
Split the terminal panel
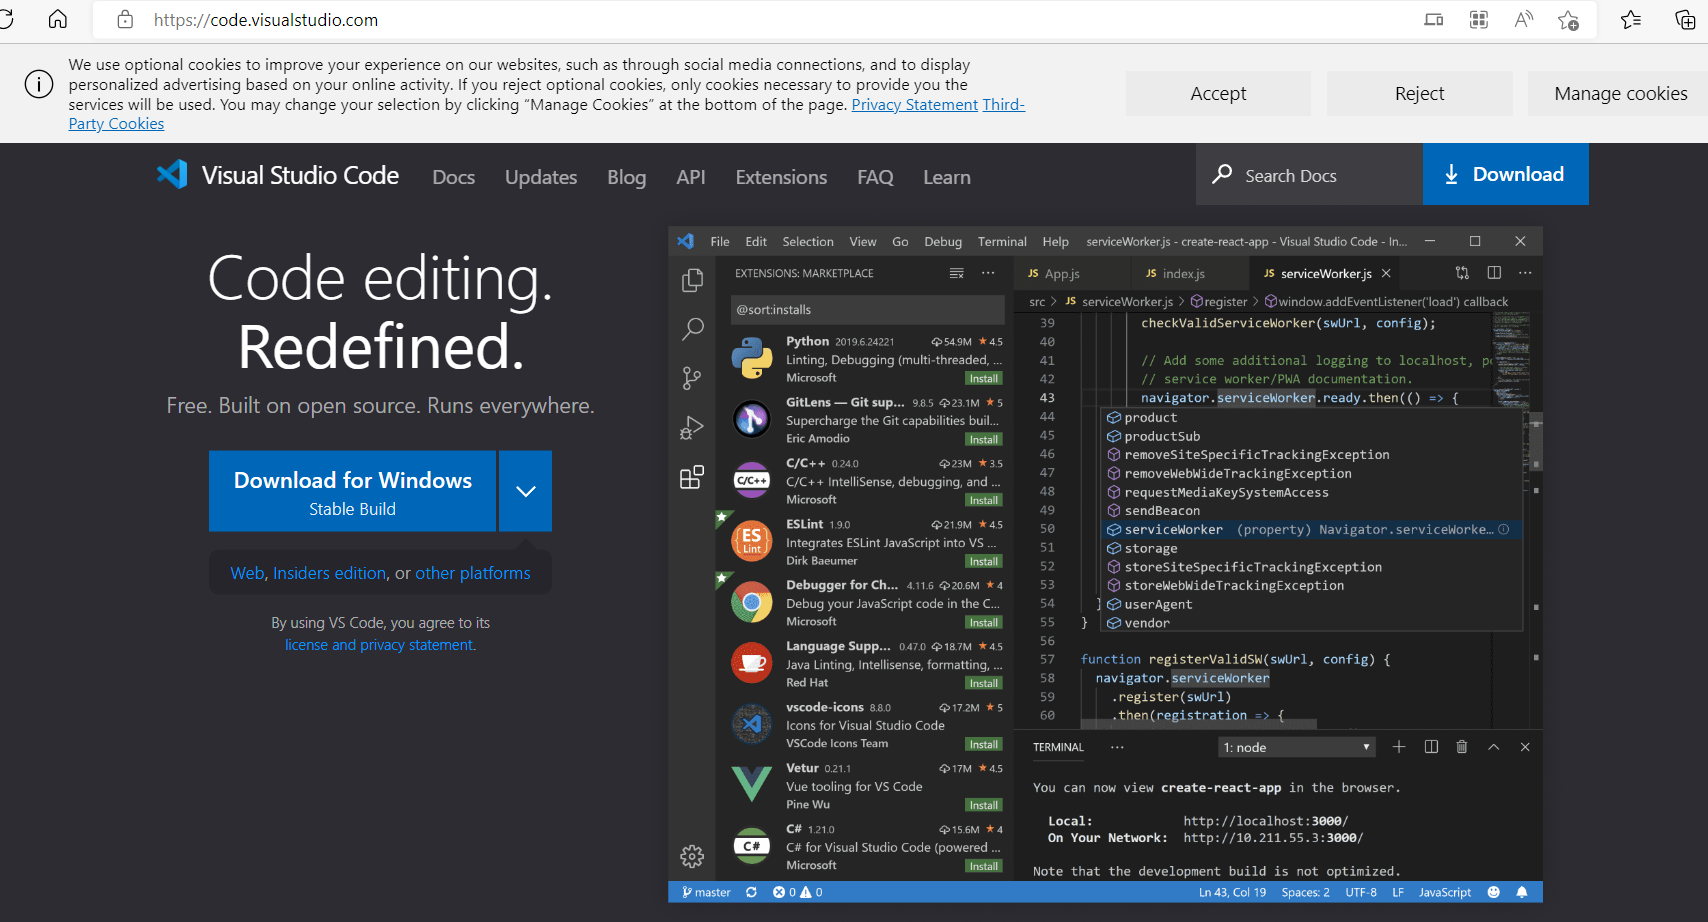pyautogui.click(x=1431, y=747)
